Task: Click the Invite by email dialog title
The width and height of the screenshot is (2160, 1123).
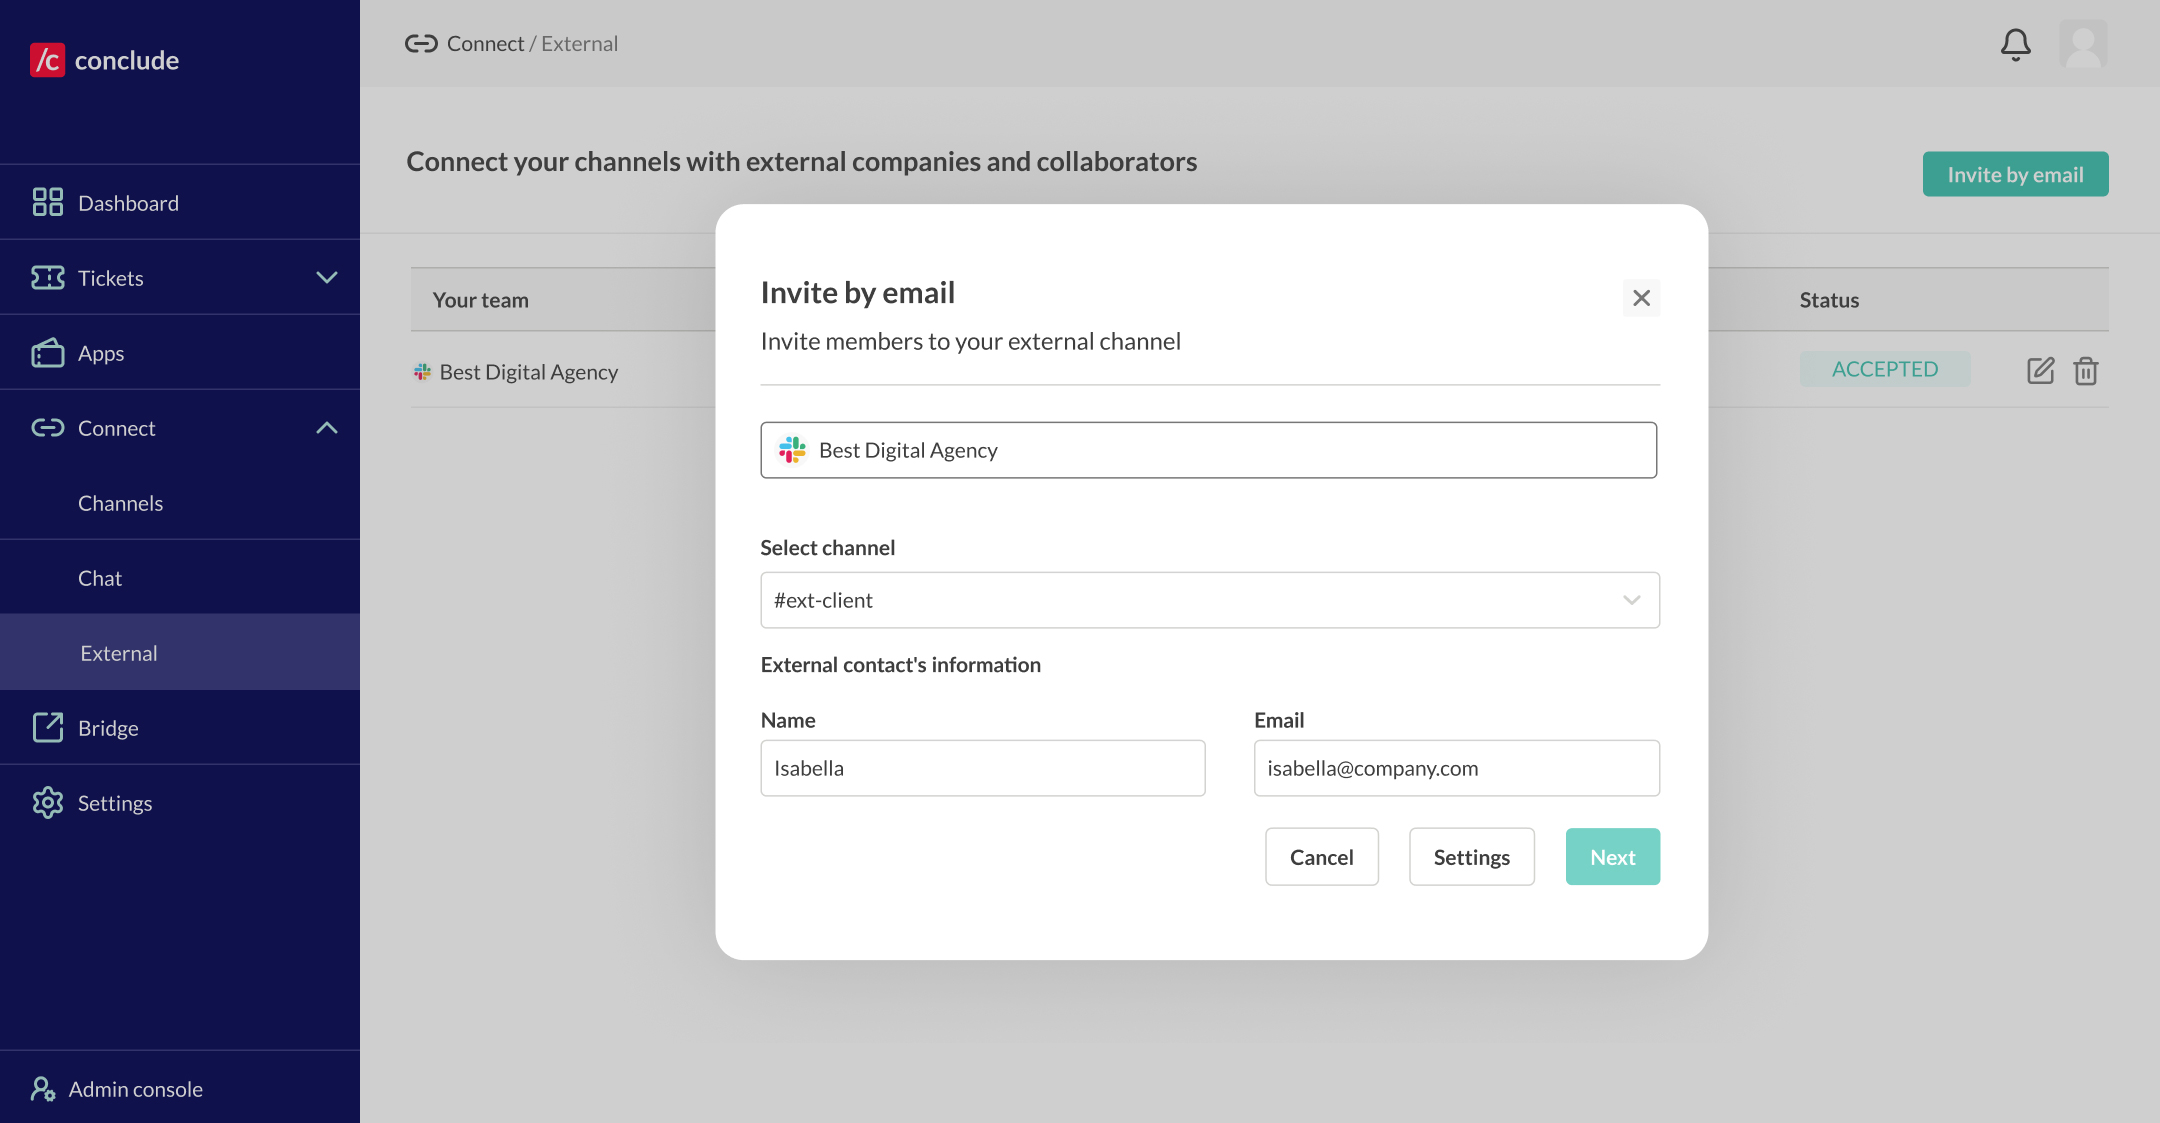Action: tap(857, 292)
